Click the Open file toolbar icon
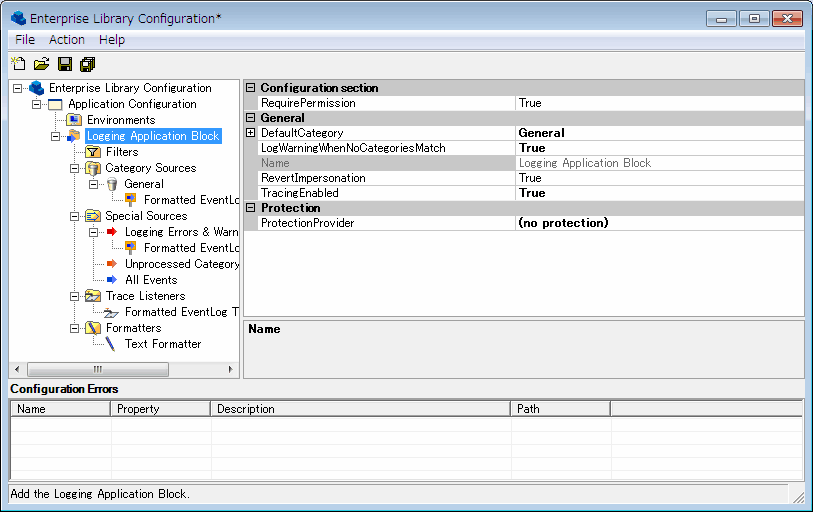Viewport: 813px width, 512px height. 41,65
